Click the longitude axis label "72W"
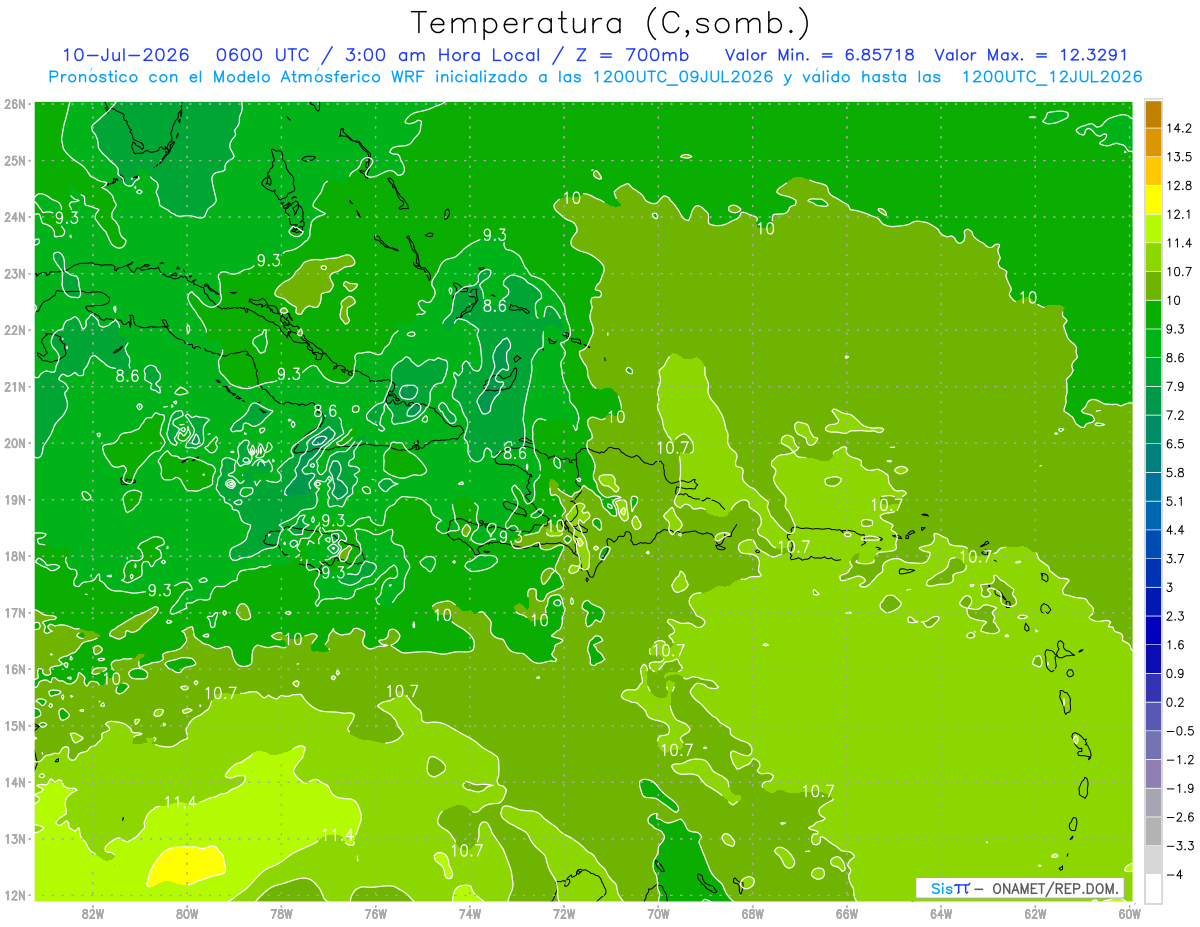 coord(564,913)
